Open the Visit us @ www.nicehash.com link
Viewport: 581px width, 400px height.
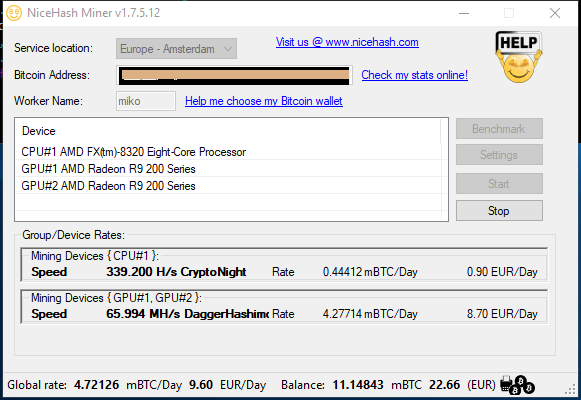tap(347, 42)
